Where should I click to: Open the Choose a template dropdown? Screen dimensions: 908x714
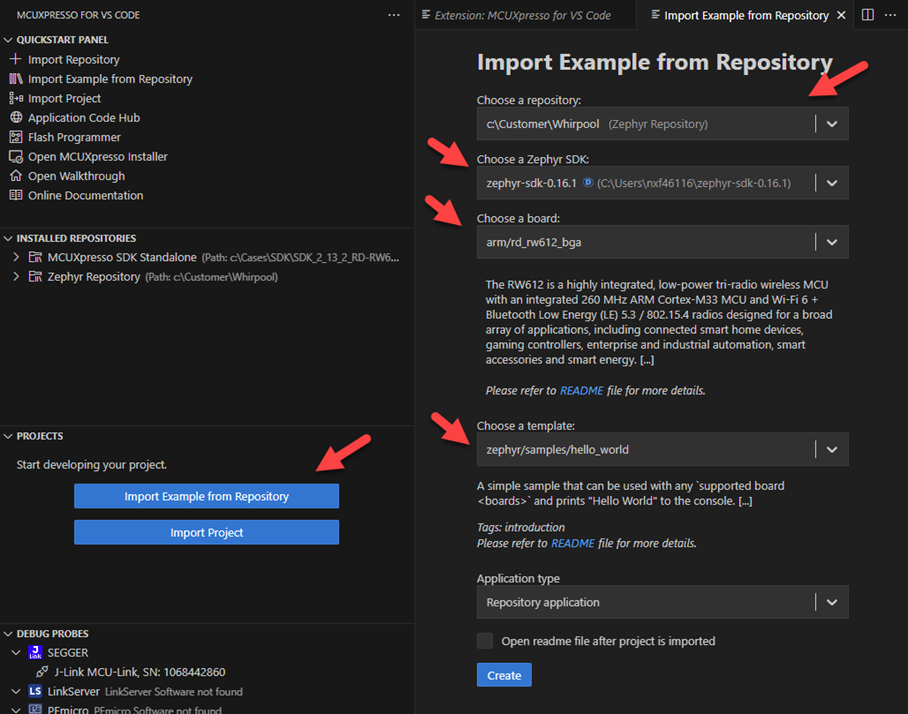[831, 450]
